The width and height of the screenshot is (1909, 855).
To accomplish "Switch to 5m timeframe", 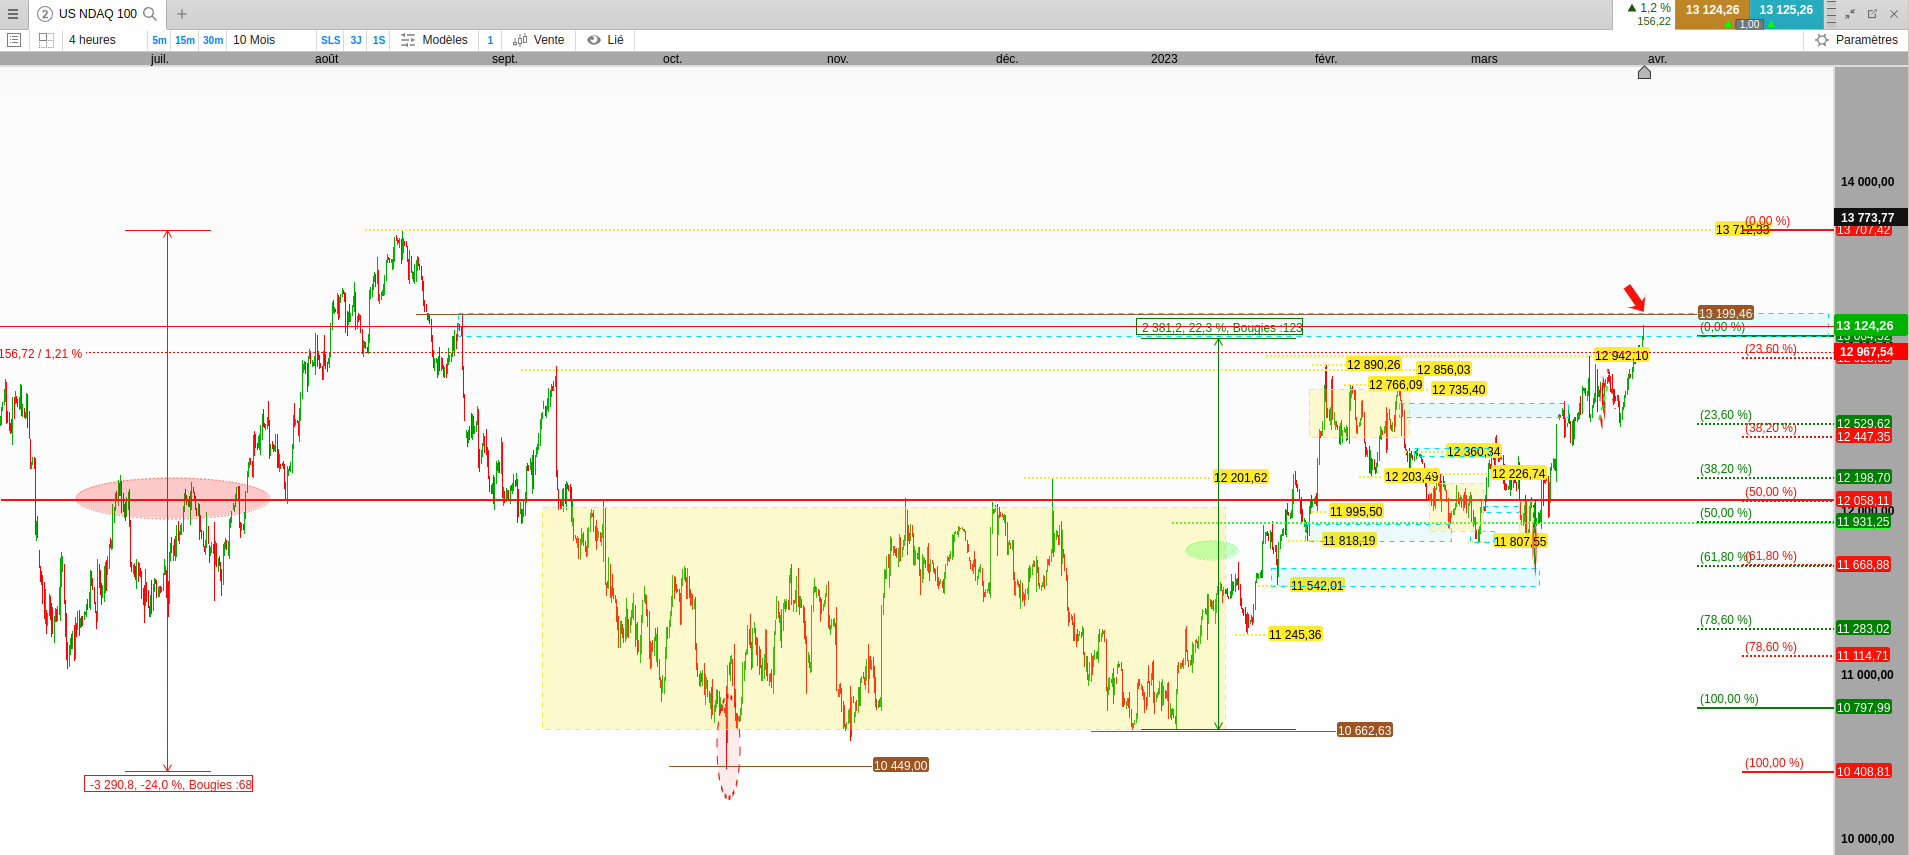I will tap(159, 40).
